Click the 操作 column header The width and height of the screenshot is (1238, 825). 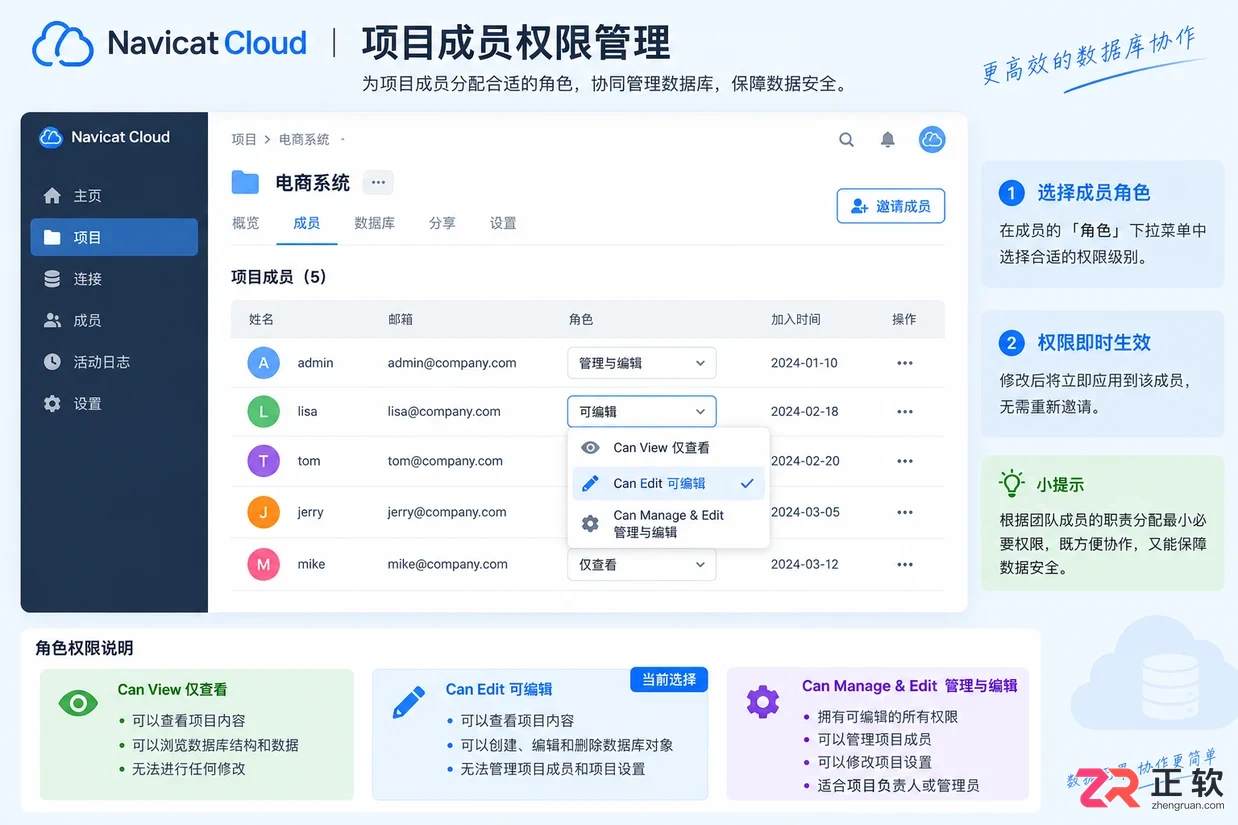click(x=904, y=319)
